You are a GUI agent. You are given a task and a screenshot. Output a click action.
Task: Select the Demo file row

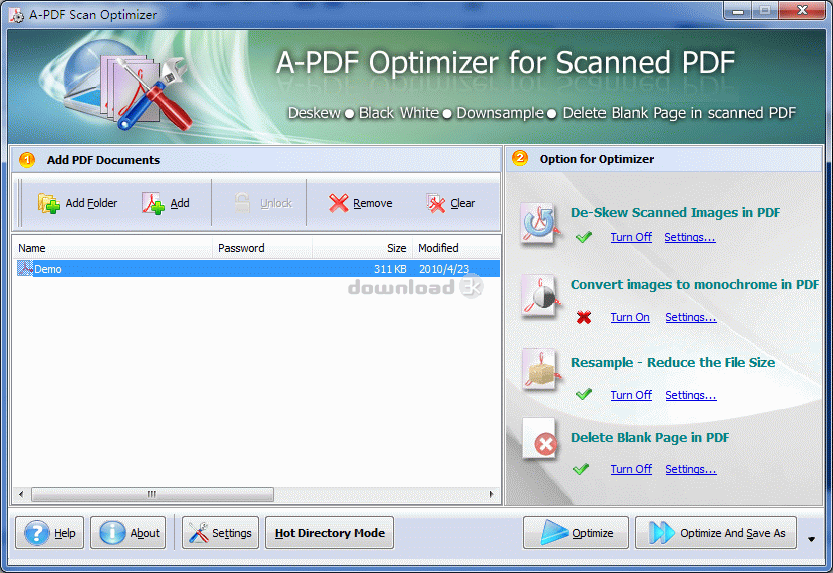click(x=258, y=269)
